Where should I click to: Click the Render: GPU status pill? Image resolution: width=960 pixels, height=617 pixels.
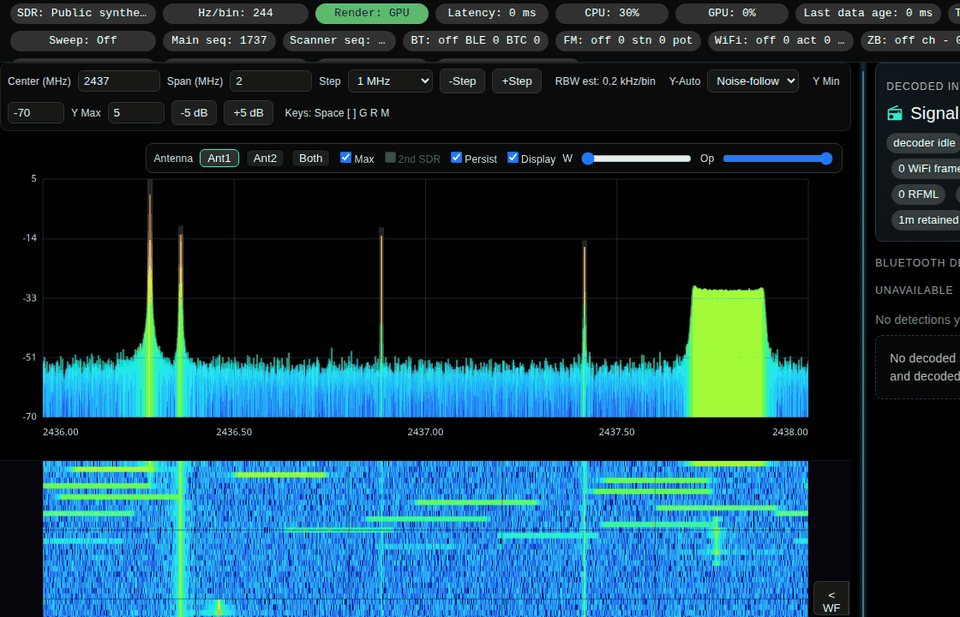(x=372, y=13)
